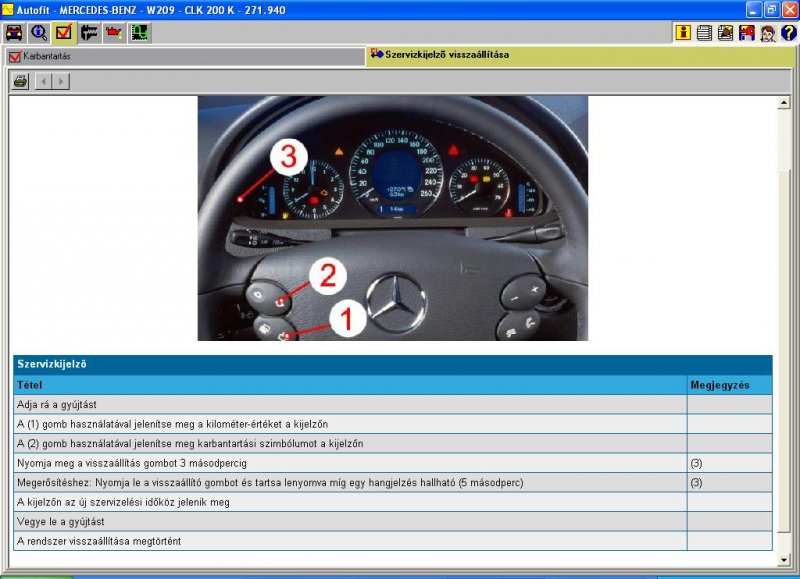800x579 pixels.
Task: Click the (3) note in the 'Nyomja meg' row
Action: click(696, 463)
